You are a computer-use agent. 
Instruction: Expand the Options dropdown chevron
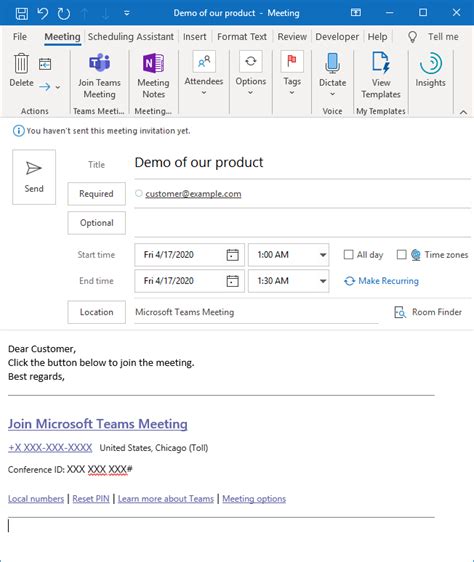[251, 93]
